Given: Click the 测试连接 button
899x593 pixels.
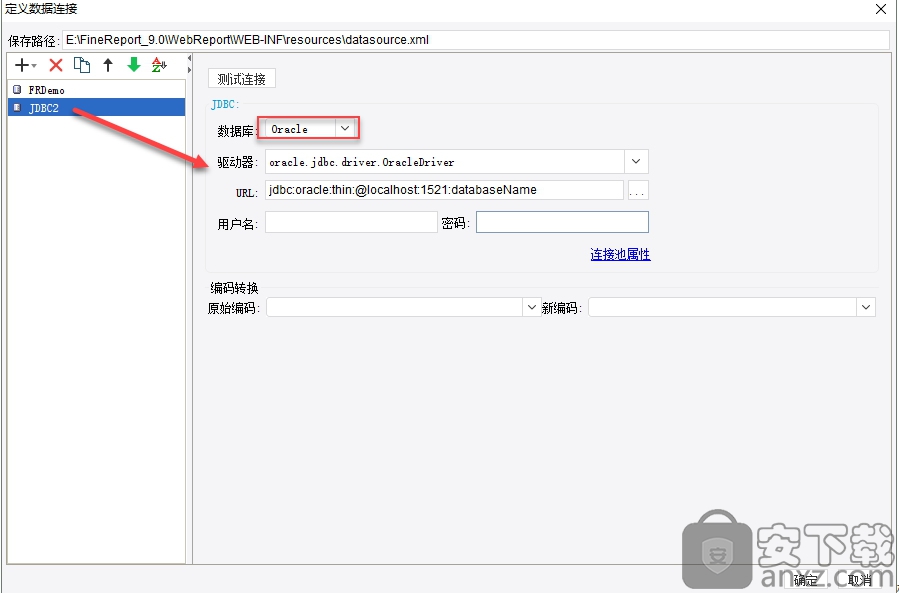Looking at the screenshot, I should tap(242, 79).
